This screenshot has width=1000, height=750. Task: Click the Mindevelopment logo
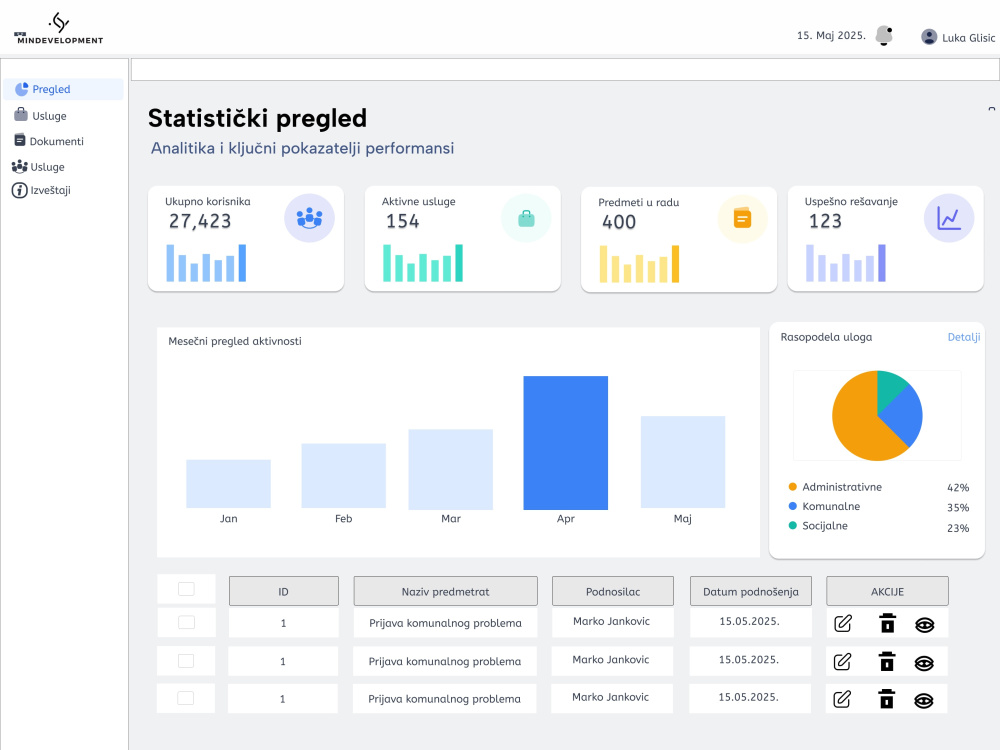(59, 29)
